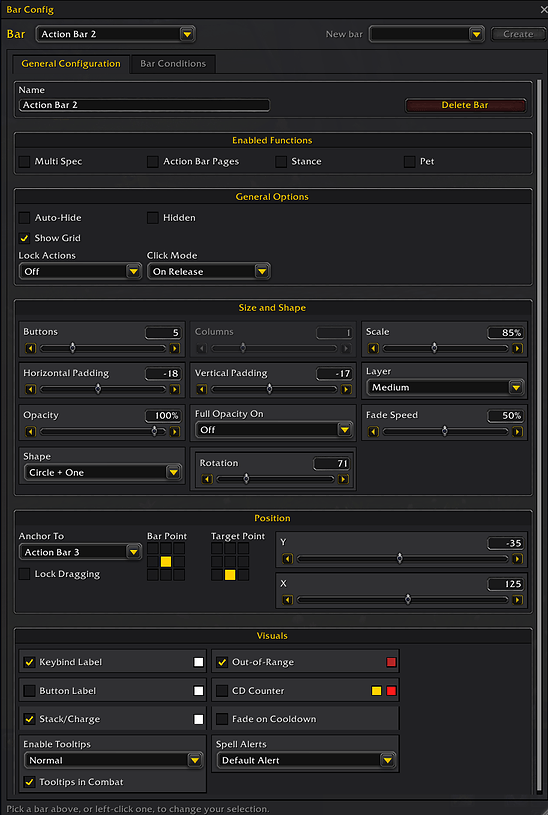Image resolution: width=548 pixels, height=815 pixels.
Task: Open Out-of-Range red color swatch
Action: click(392, 662)
